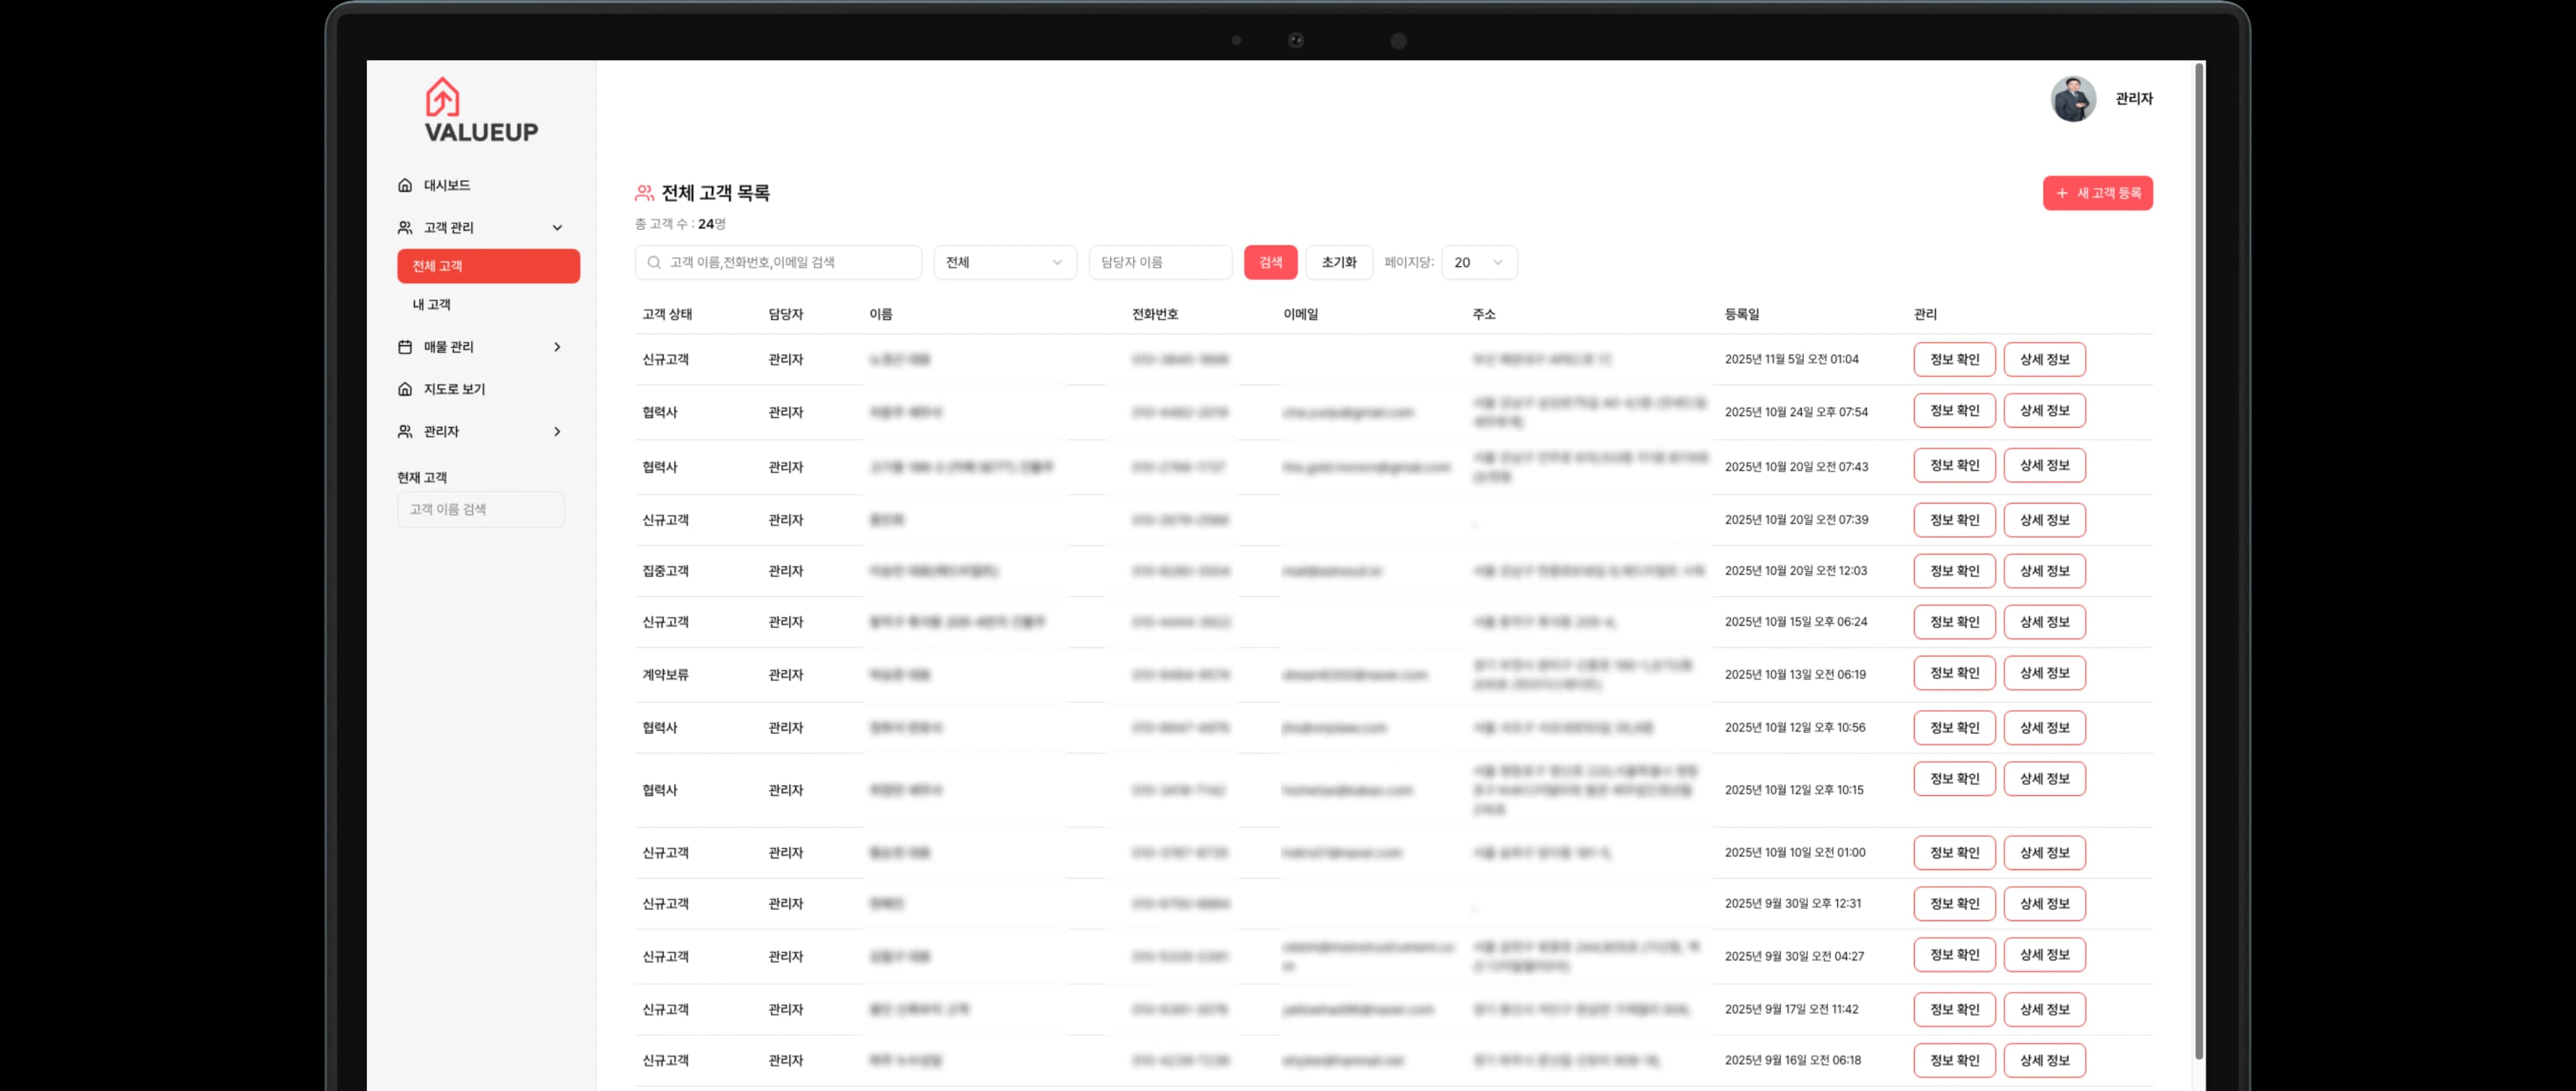Viewport: 2576px width, 1091px height.
Task: Open the 관리자 profile avatar
Action: [2073, 98]
